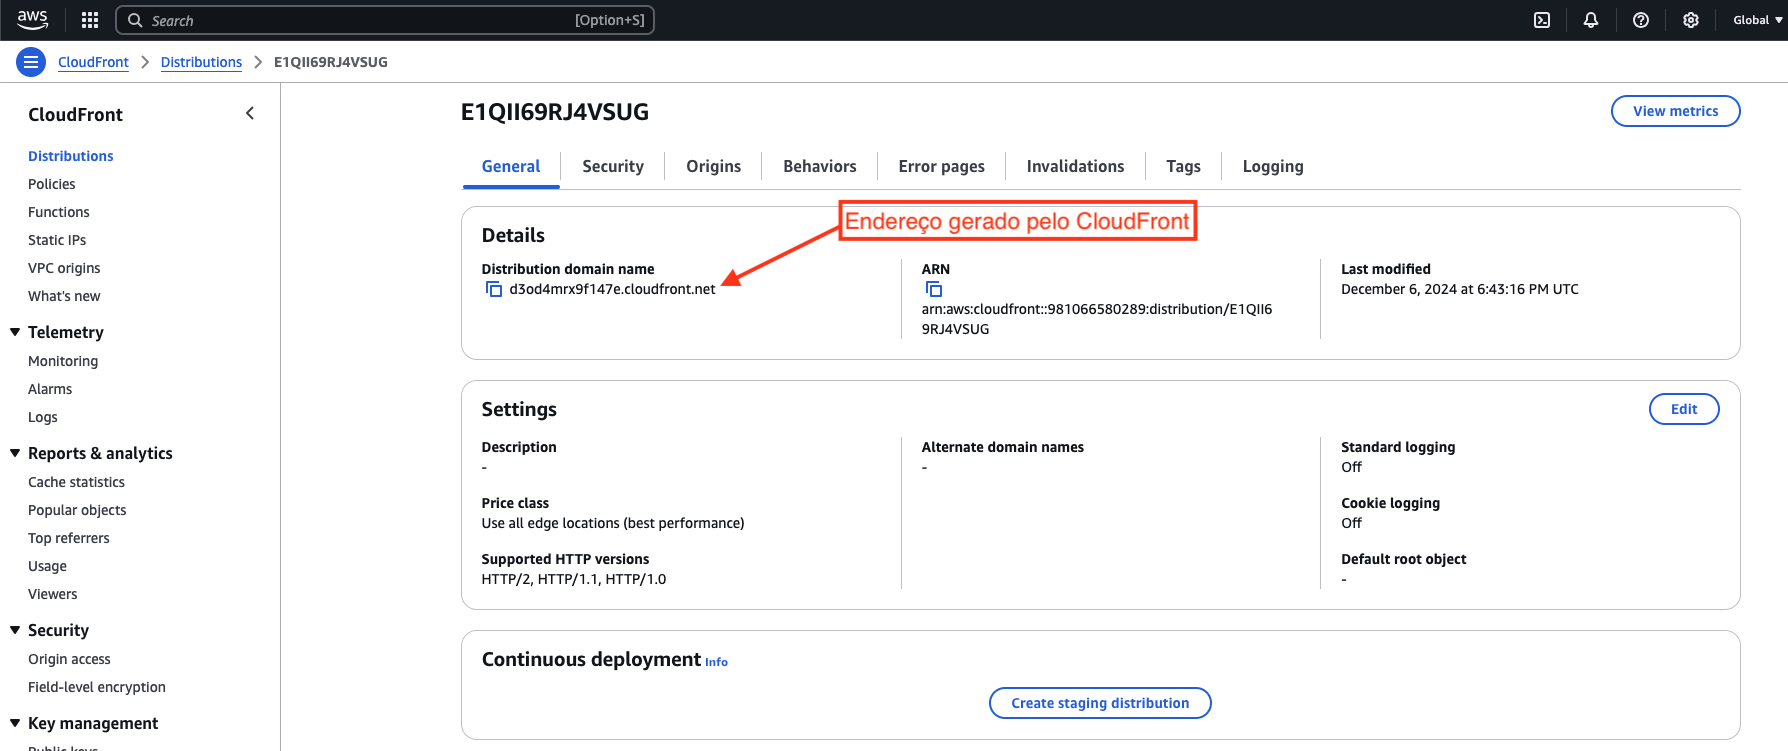Open the help question mark icon
This screenshot has height=751, width=1788.
point(1641,20)
